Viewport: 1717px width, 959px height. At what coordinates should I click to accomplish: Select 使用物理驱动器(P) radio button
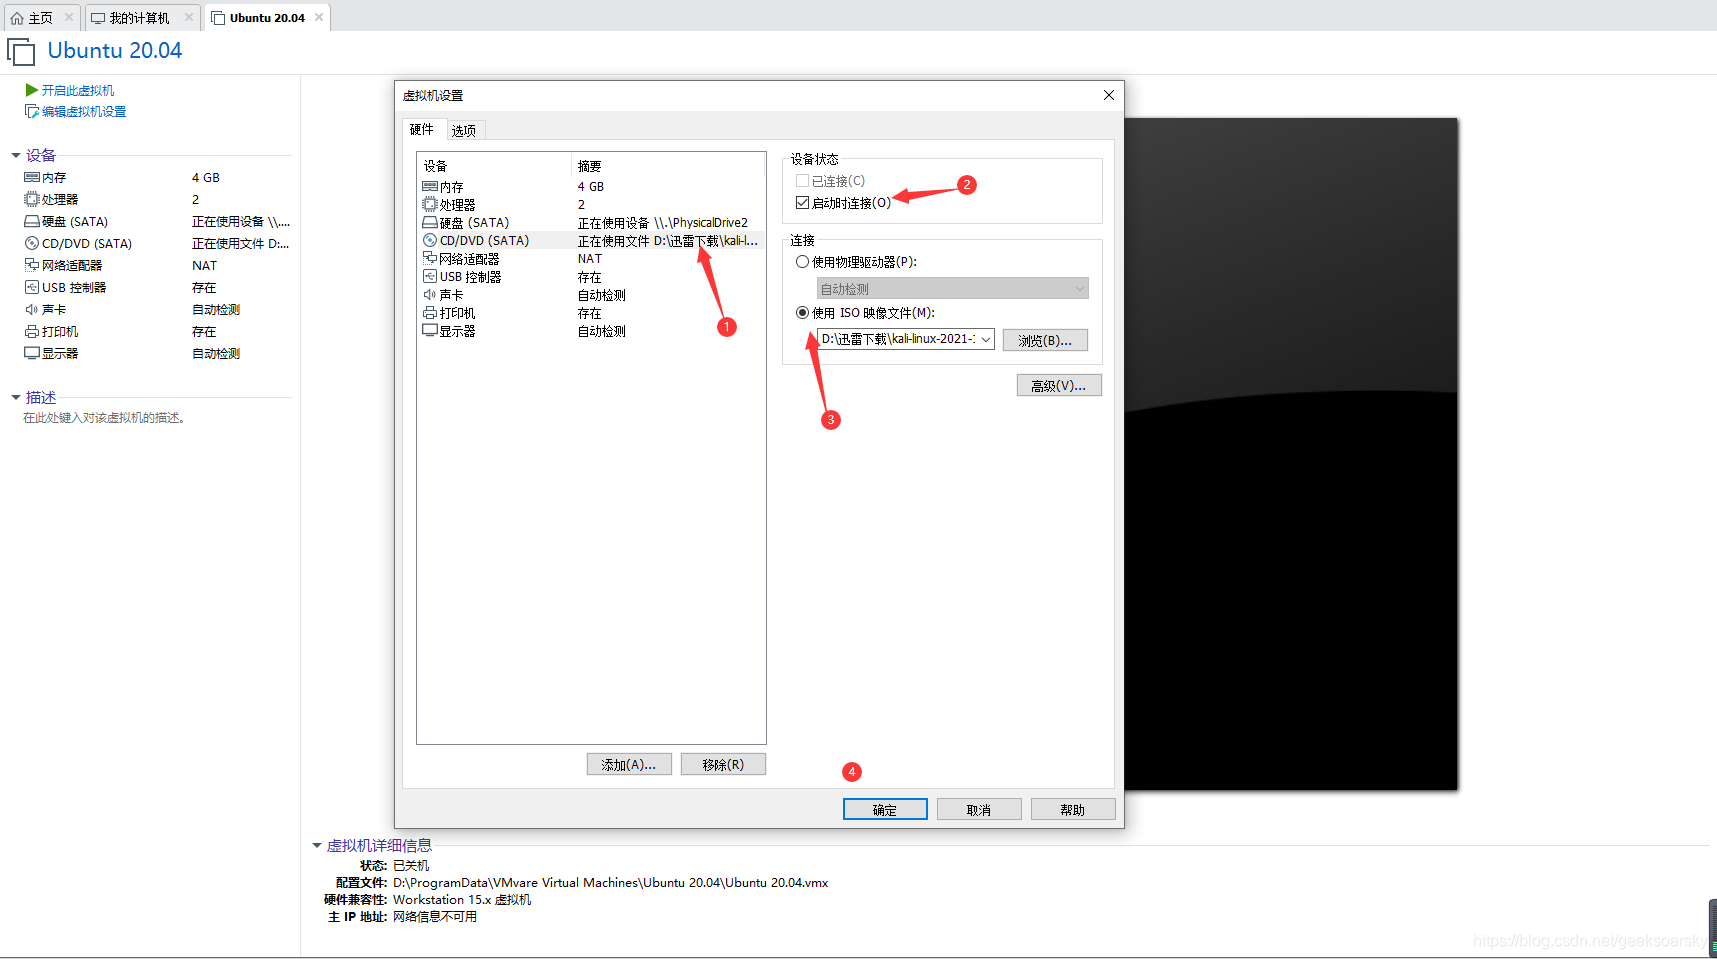point(802,262)
